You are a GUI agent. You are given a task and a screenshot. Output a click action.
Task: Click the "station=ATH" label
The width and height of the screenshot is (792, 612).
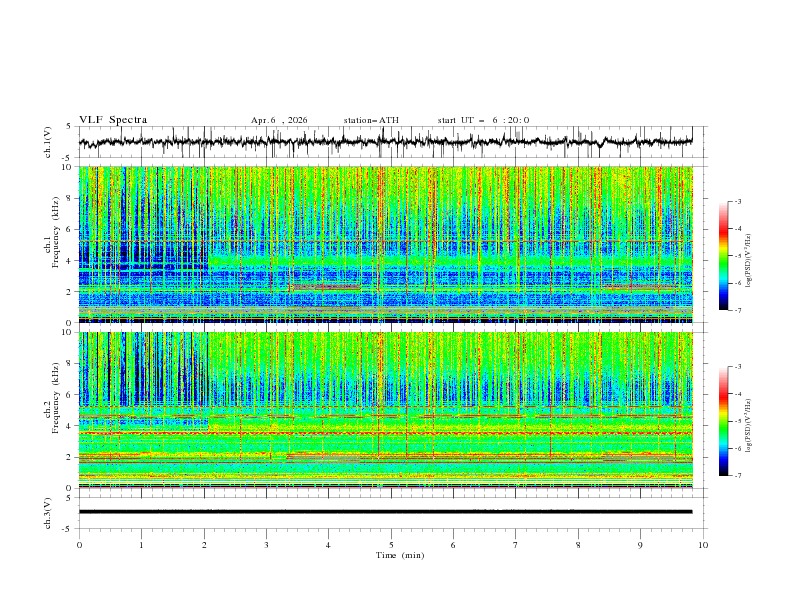(371, 120)
